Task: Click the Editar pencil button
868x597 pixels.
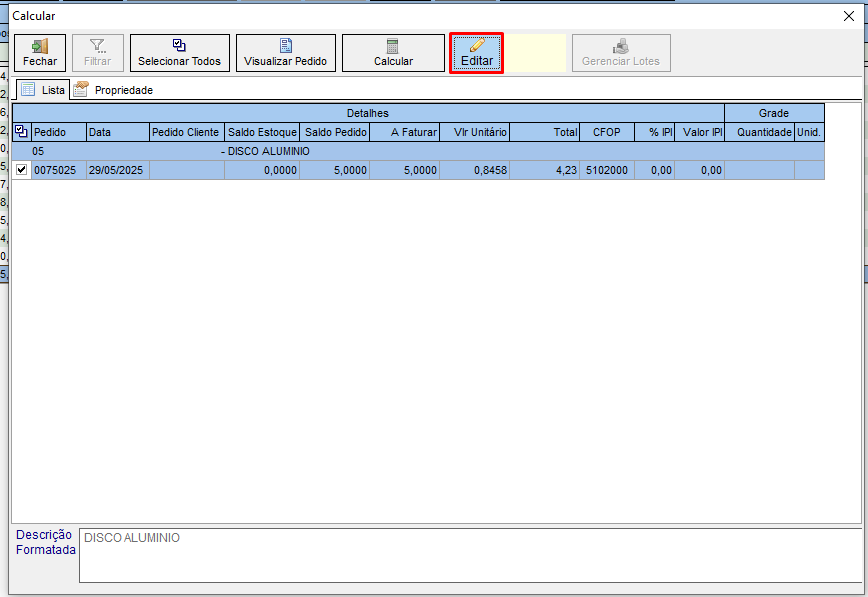Action: 476,53
